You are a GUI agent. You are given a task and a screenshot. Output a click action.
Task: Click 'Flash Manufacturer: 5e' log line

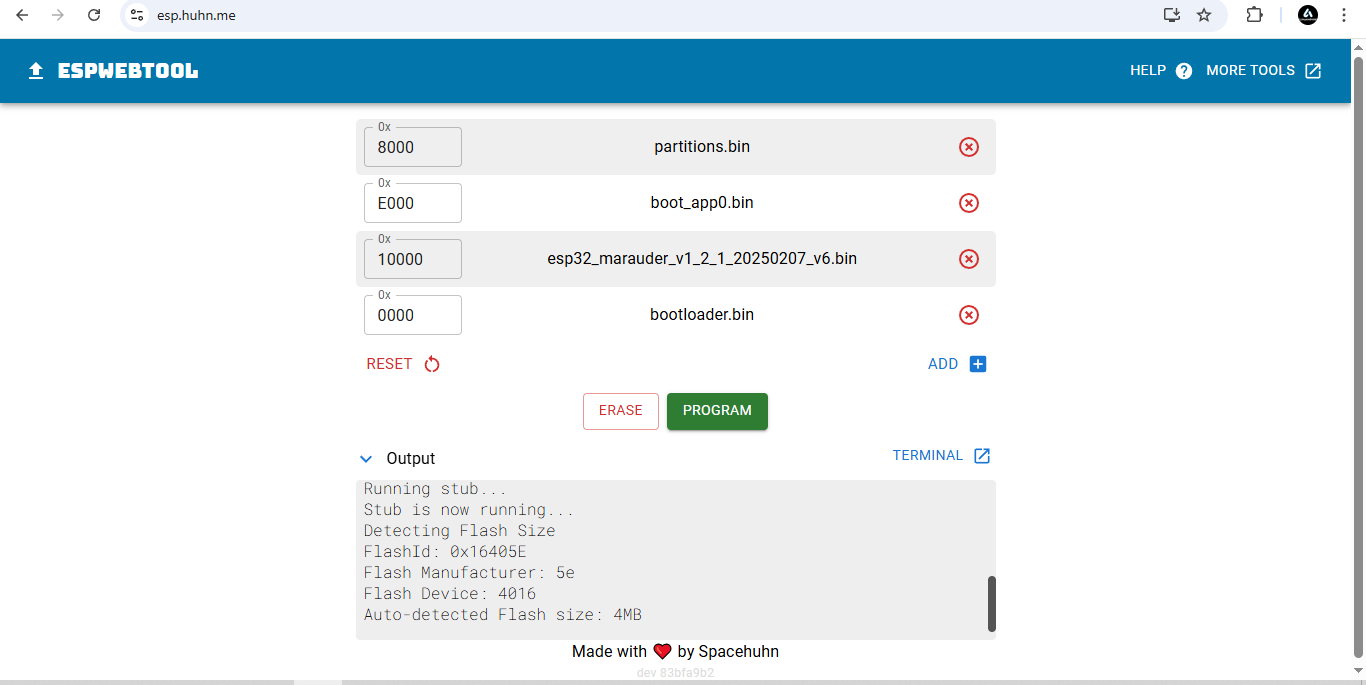[x=469, y=573]
